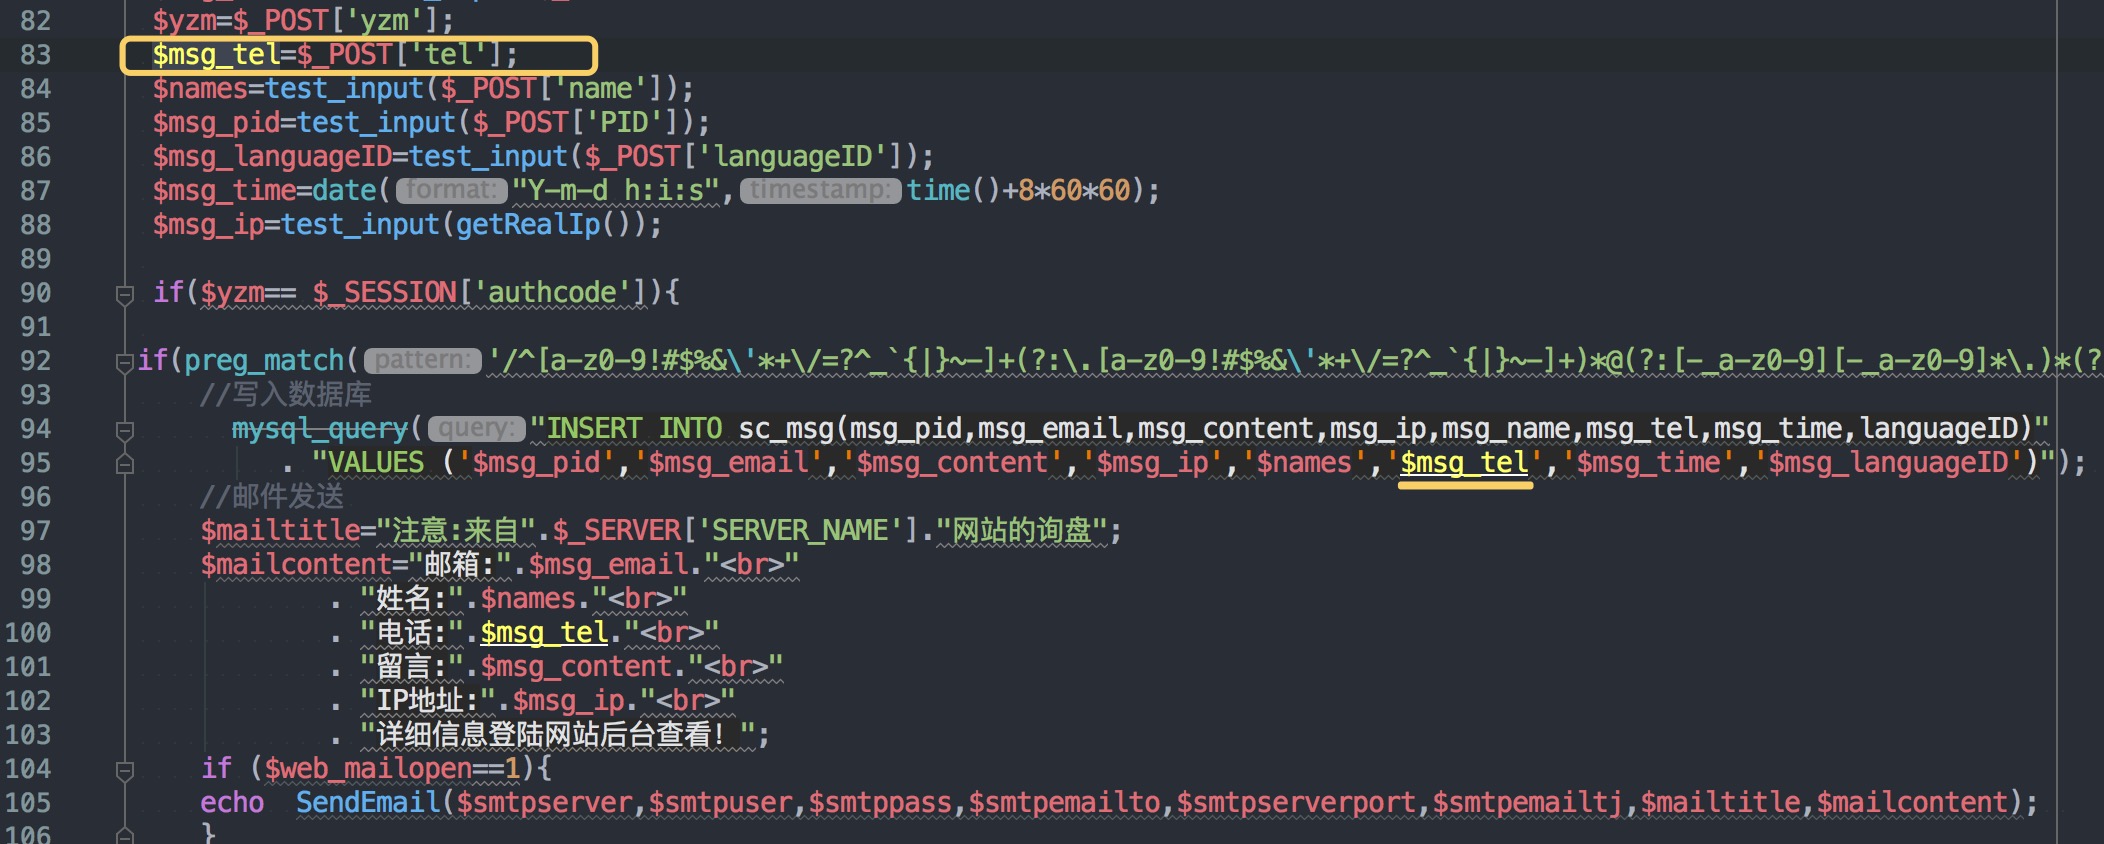Collapse the fold marker on line 90
2104x844 pixels.
click(125, 294)
